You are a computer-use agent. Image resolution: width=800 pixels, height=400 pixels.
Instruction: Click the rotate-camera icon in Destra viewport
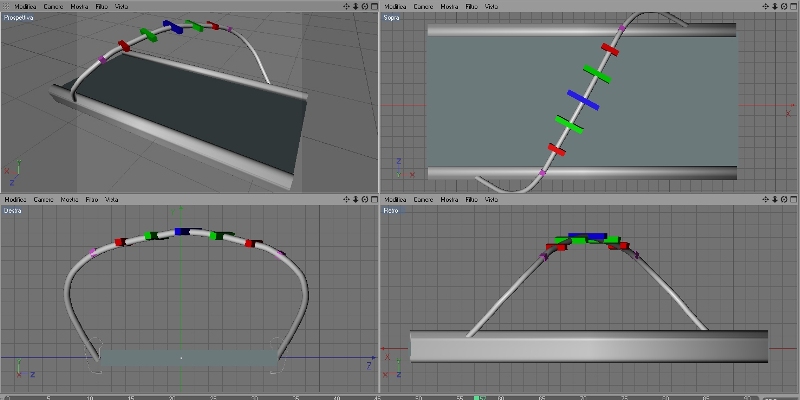pos(365,199)
